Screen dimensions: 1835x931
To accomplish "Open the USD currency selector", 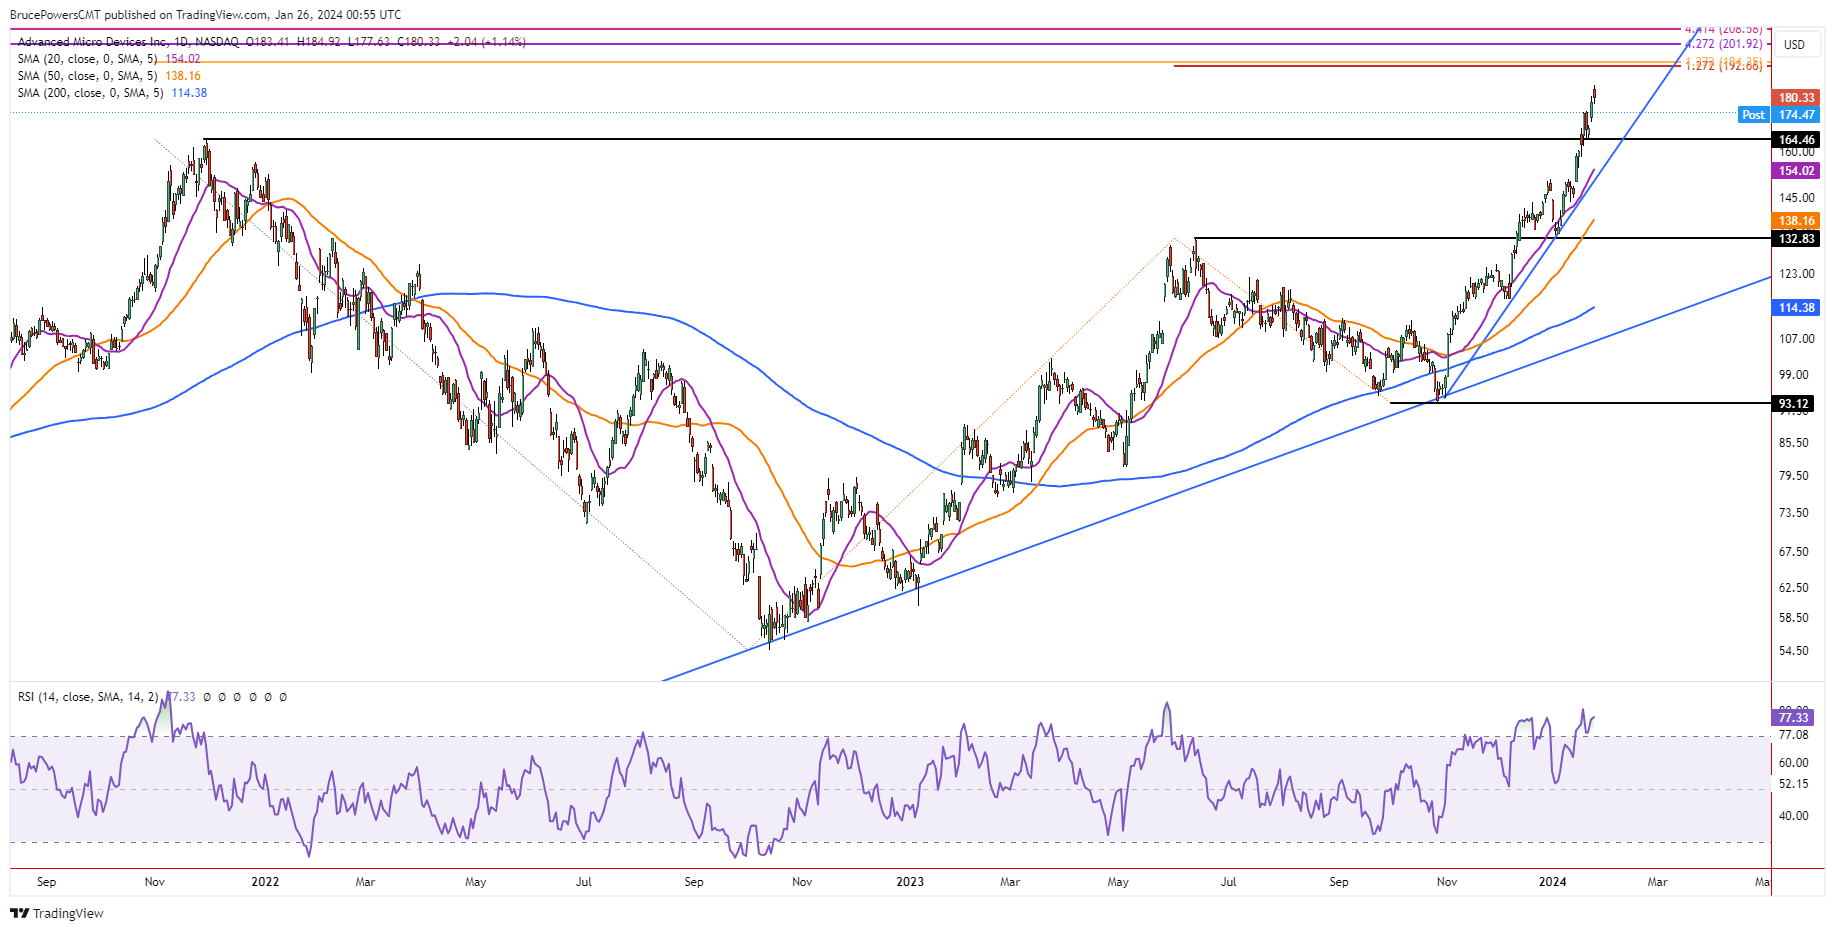I will [x=1795, y=44].
